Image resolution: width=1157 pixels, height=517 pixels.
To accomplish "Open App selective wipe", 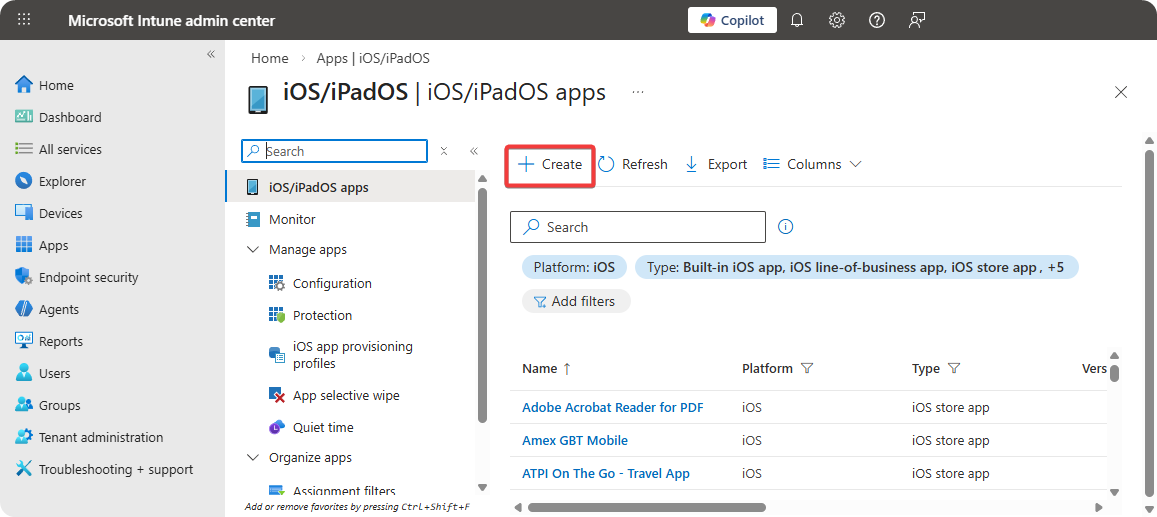I will [x=345, y=395].
